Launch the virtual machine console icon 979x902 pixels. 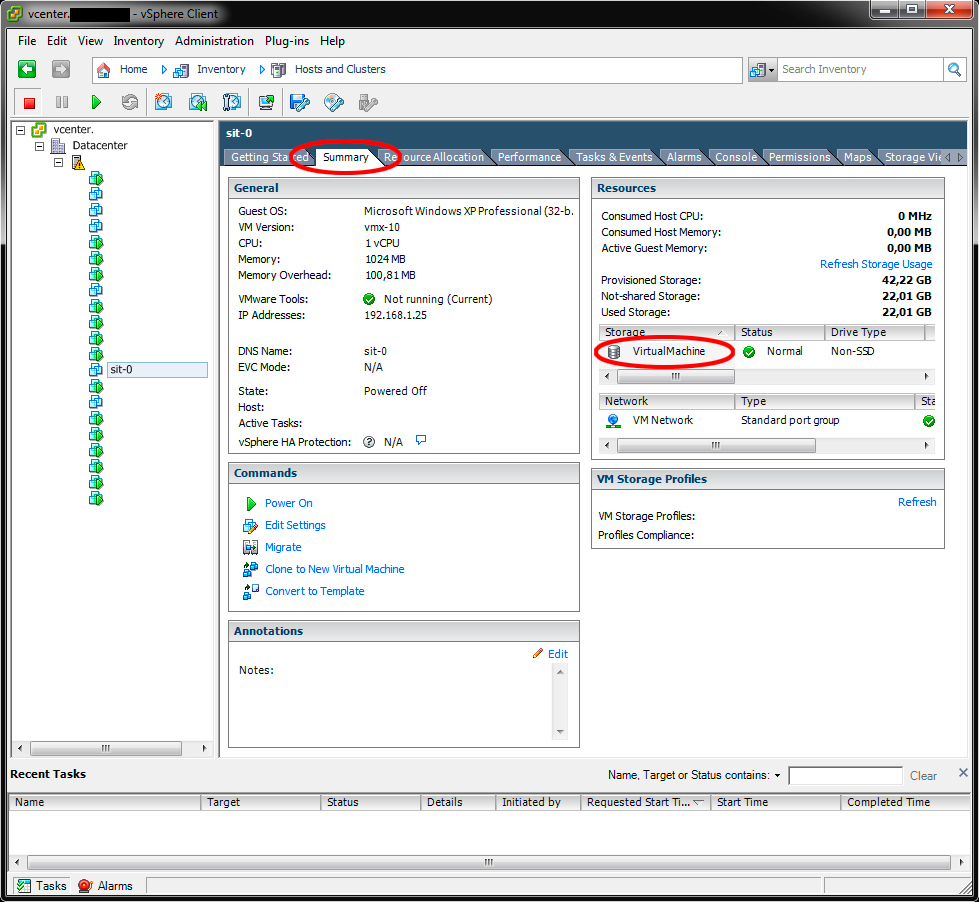(267, 102)
